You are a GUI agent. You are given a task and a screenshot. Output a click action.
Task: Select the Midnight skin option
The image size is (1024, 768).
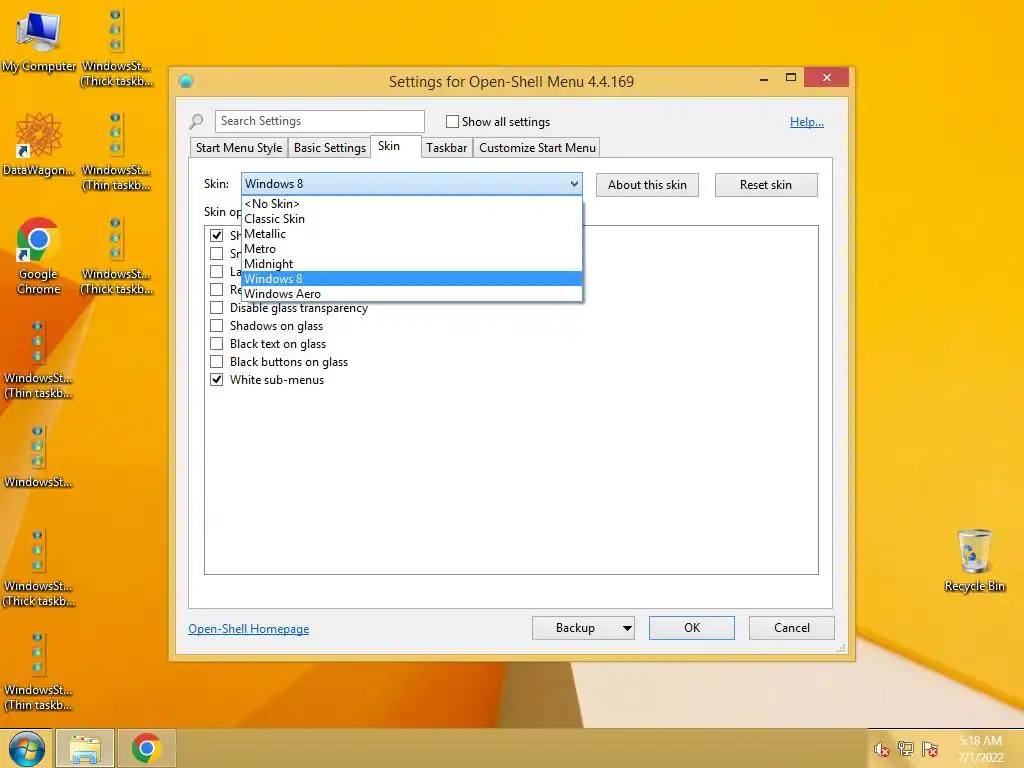411,264
